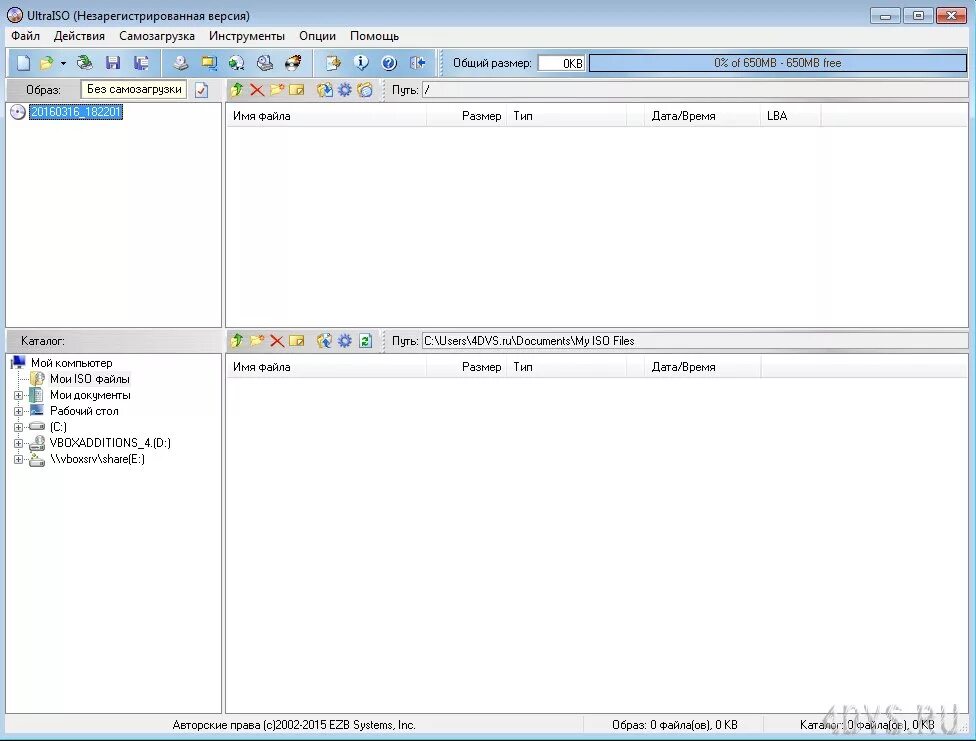The image size is (976, 741).
Task: Open CD/DVD via green arrow disc icon
Action: tap(85, 63)
